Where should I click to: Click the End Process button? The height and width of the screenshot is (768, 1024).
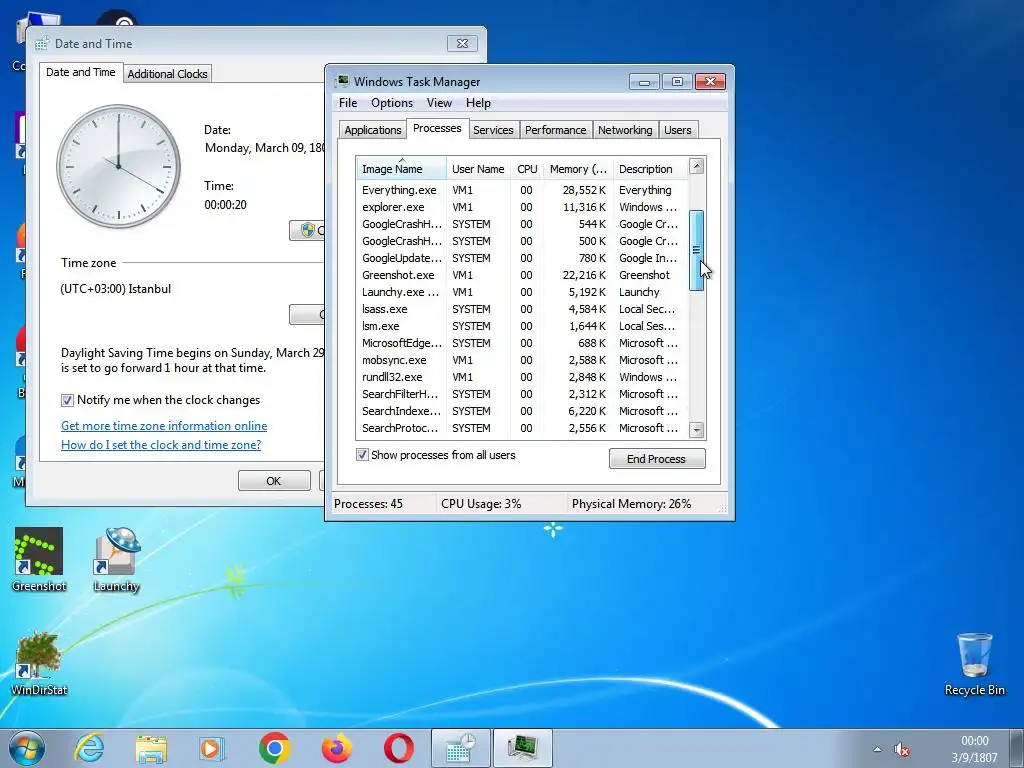coord(657,458)
